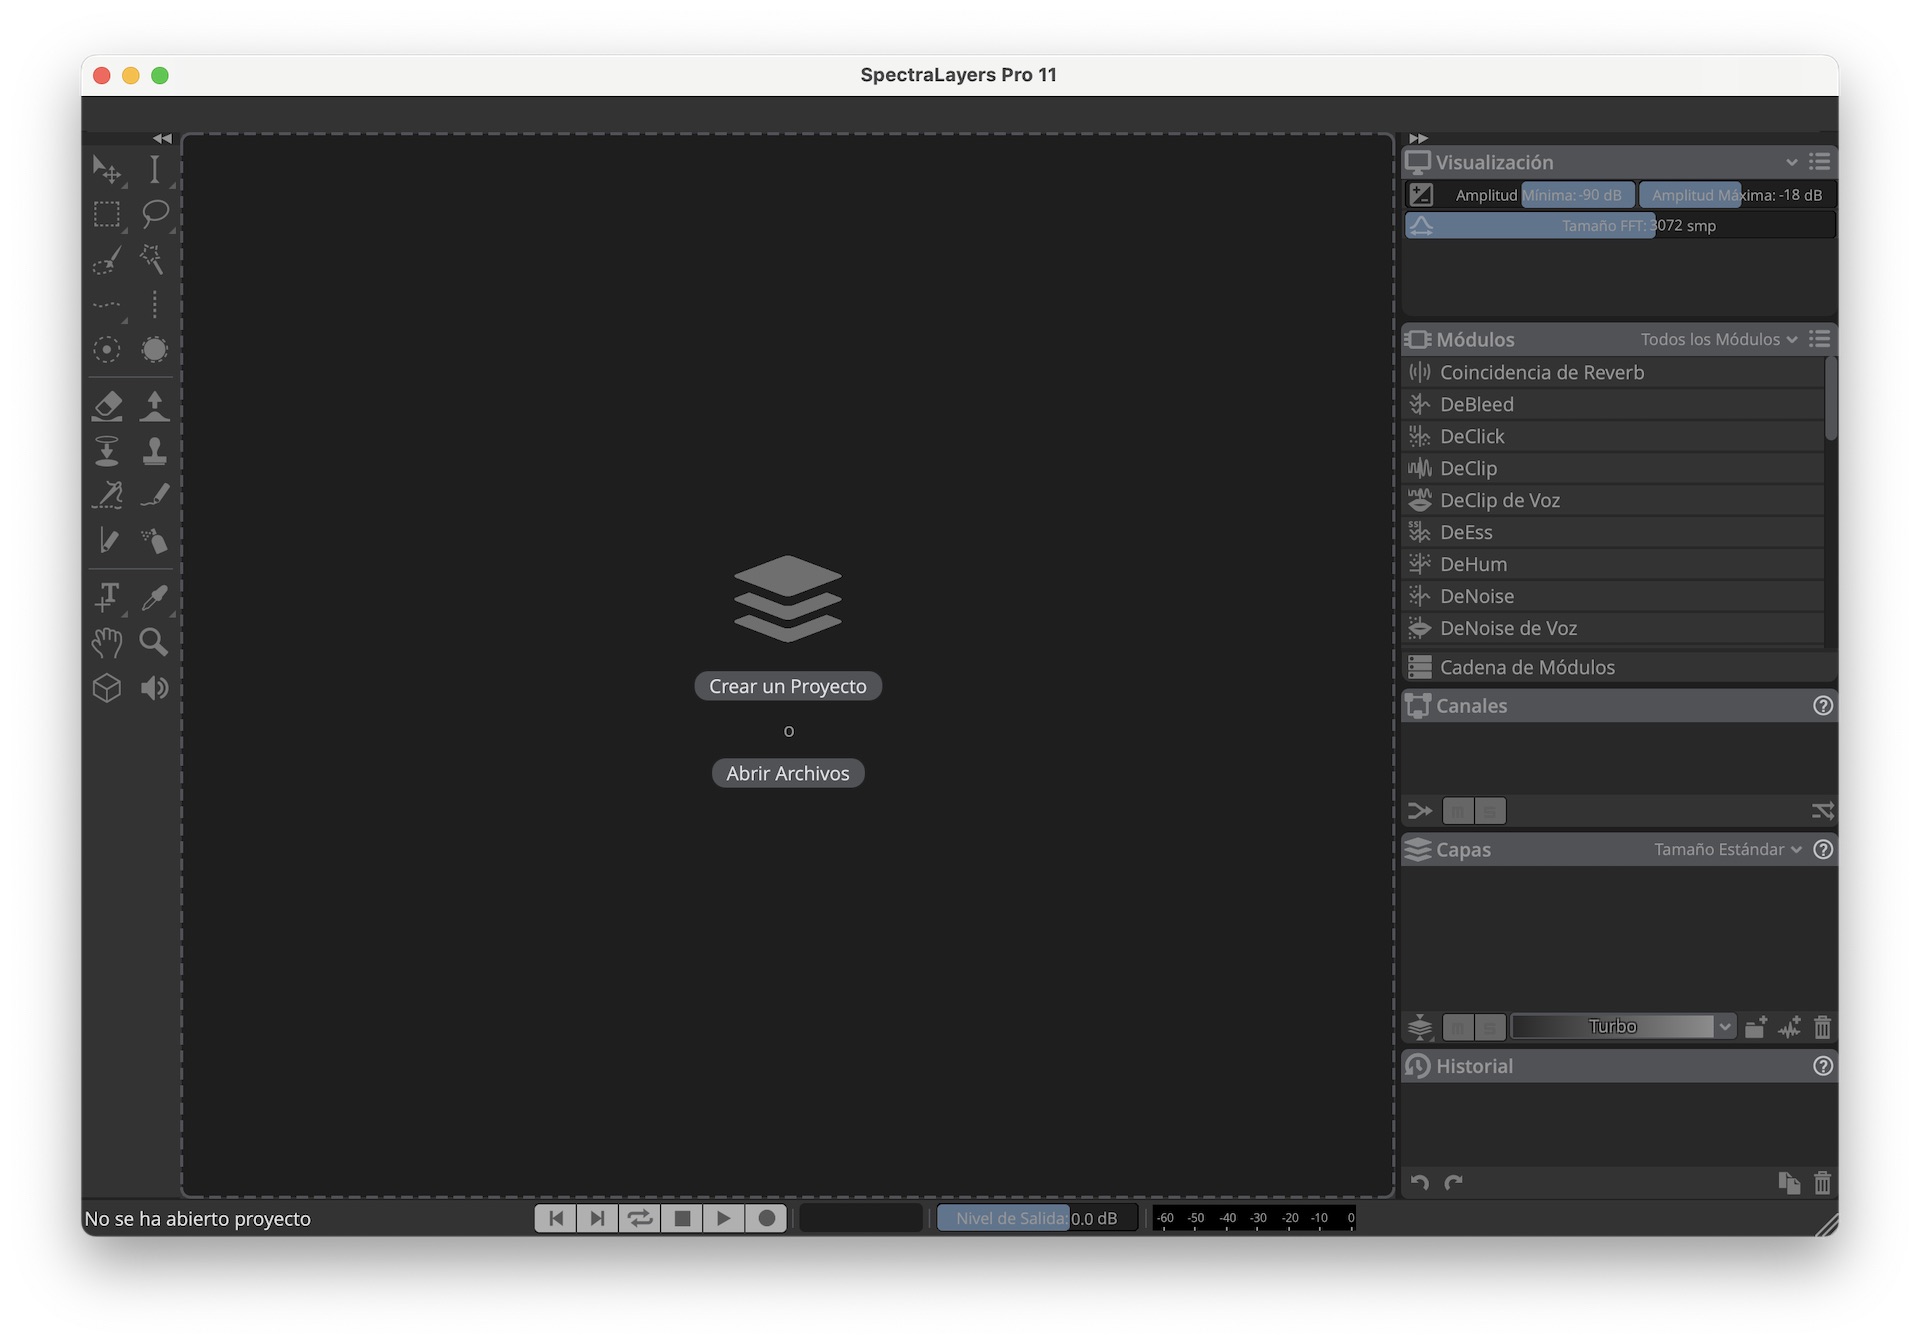Toggle loop playback in transport bar

tap(640, 1218)
